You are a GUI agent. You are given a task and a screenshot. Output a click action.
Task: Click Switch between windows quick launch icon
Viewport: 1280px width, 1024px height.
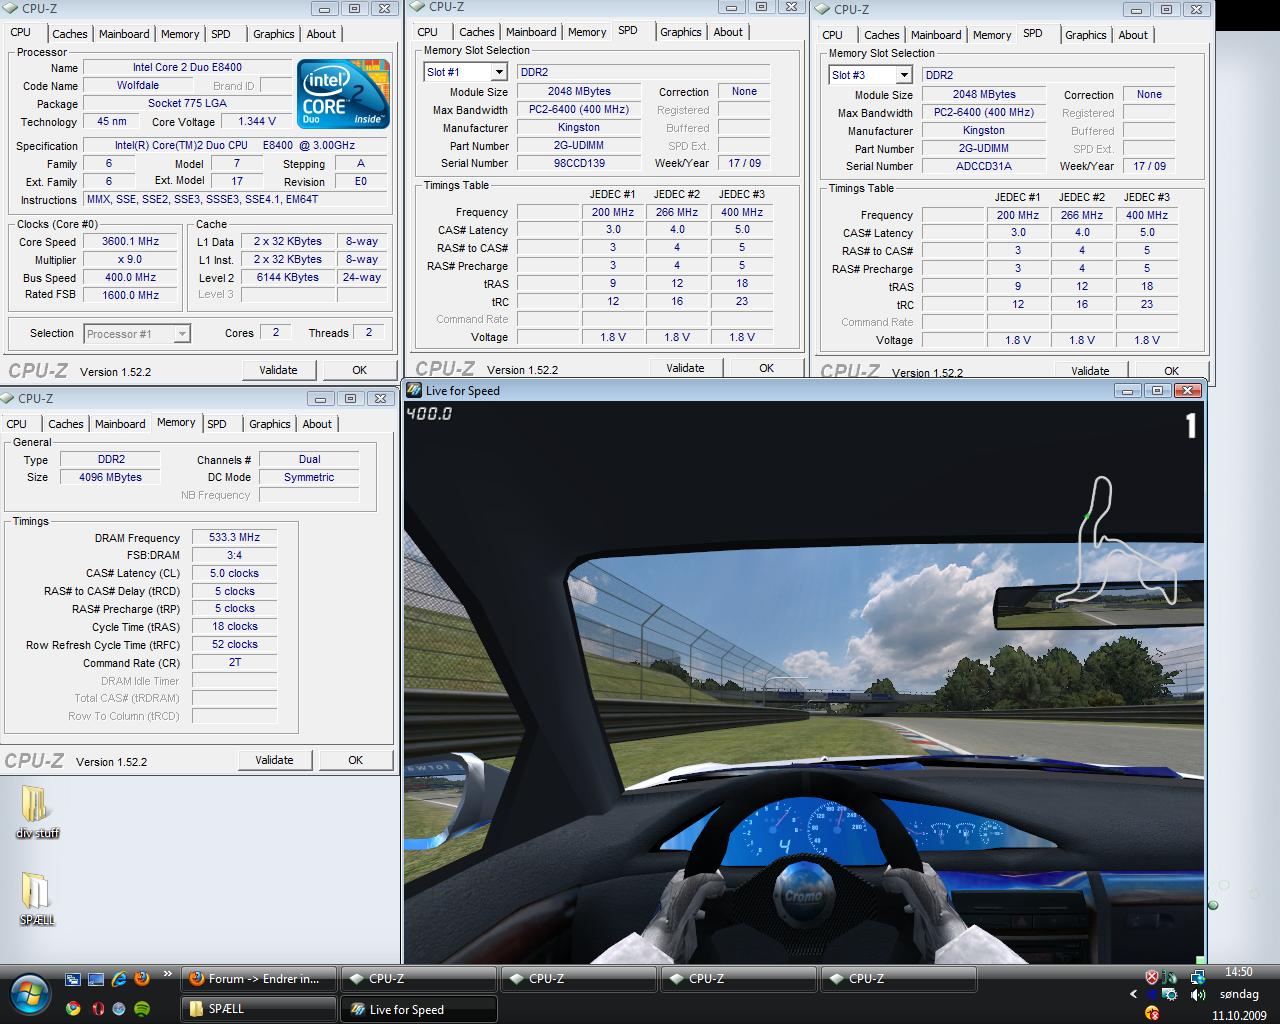click(x=73, y=979)
